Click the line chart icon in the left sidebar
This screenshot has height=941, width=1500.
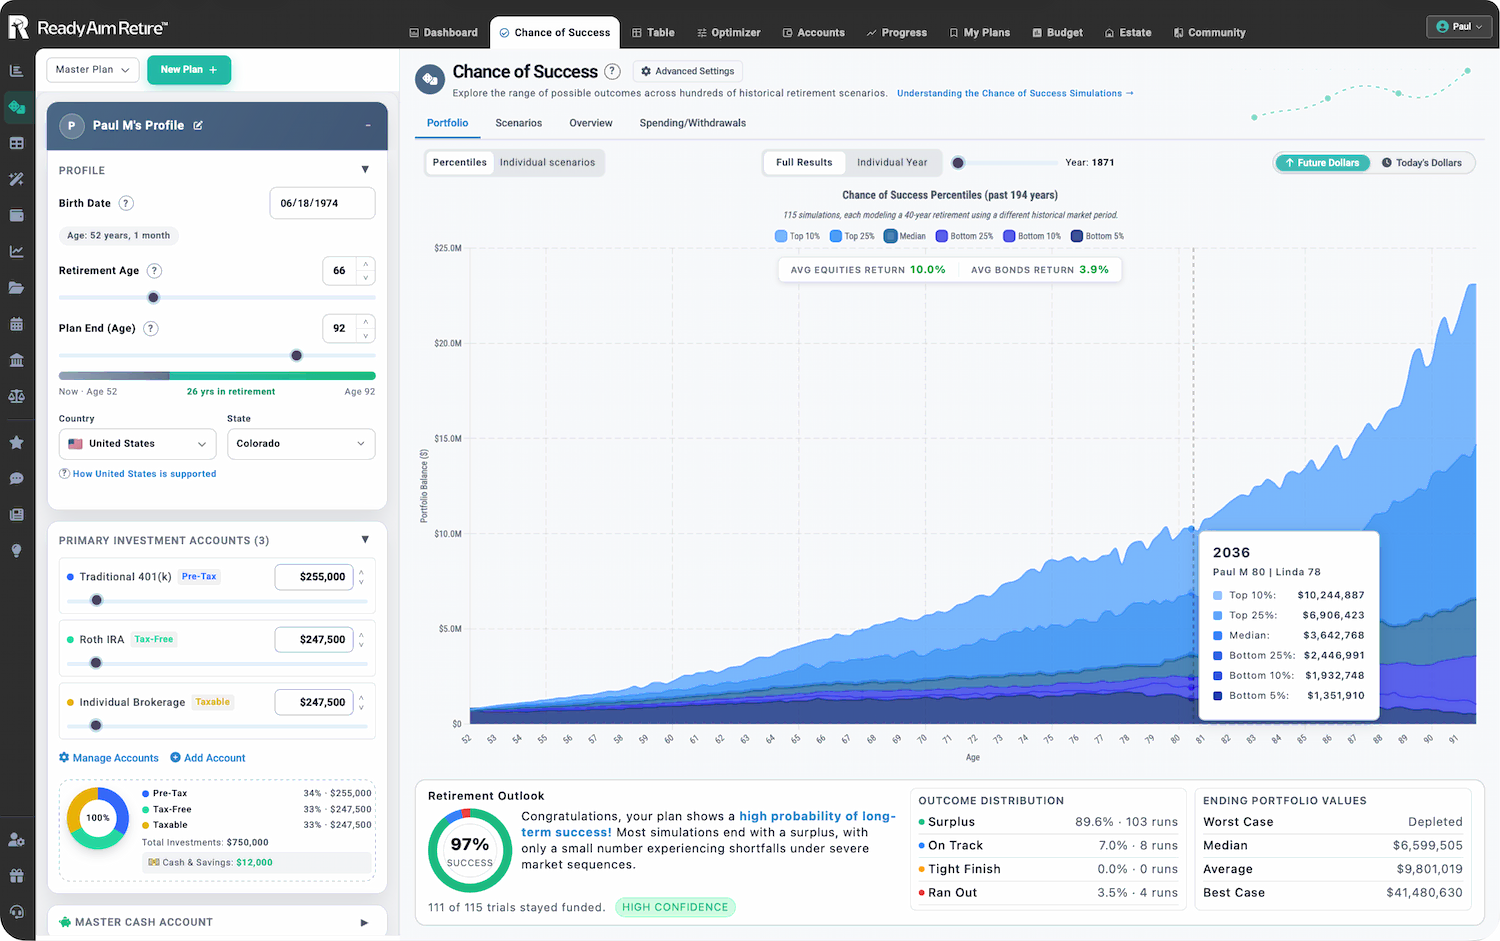click(x=17, y=251)
